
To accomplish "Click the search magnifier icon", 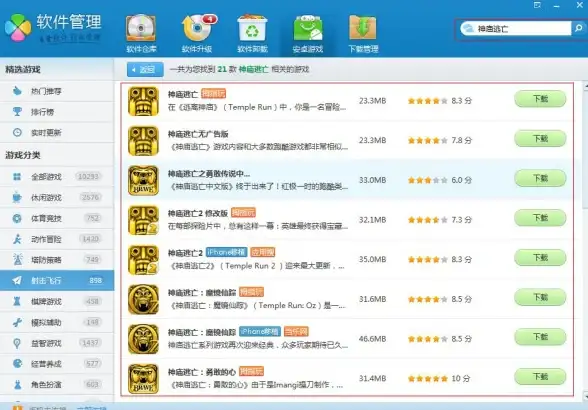I will pyautogui.click(x=578, y=29).
